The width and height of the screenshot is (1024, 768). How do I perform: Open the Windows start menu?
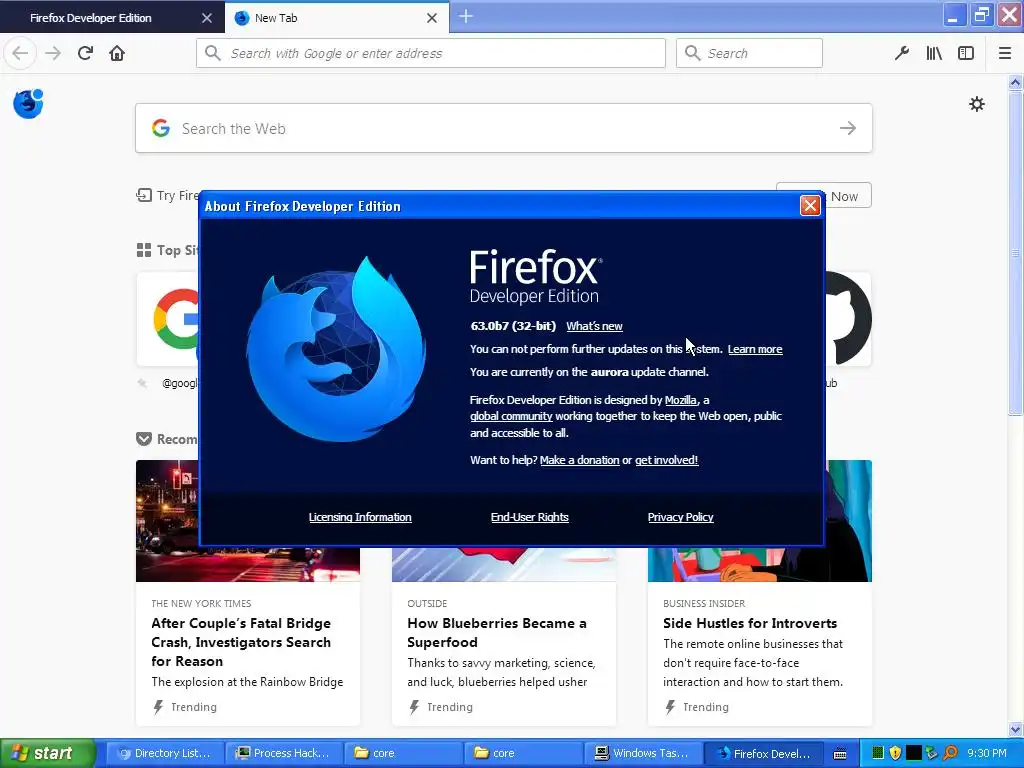point(48,753)
